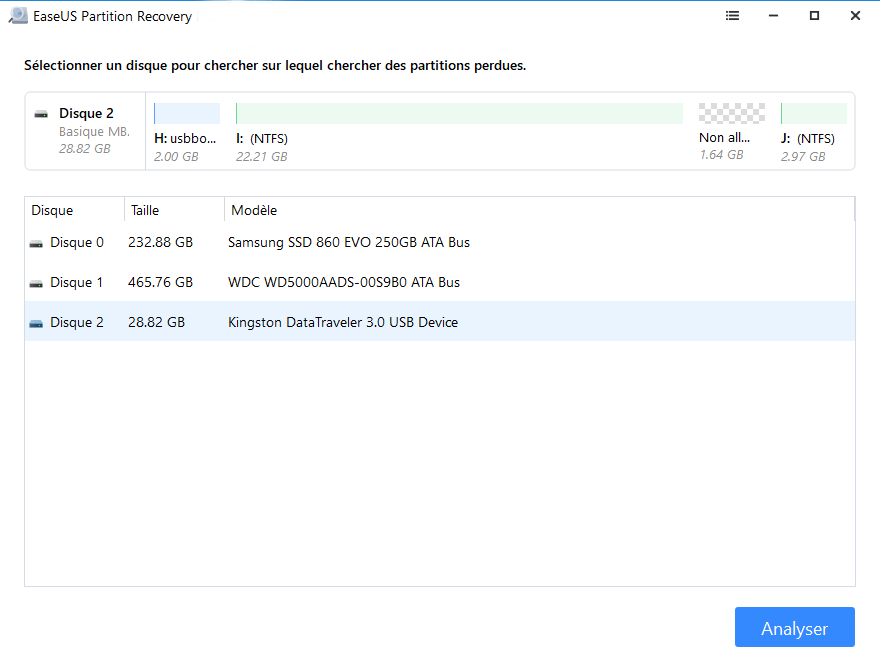The height and width of the screenshot is (671, 880).
Task: Click WDC WD5000AADS-00S9B0 ATA Bus model
Action: click(344, 282)
